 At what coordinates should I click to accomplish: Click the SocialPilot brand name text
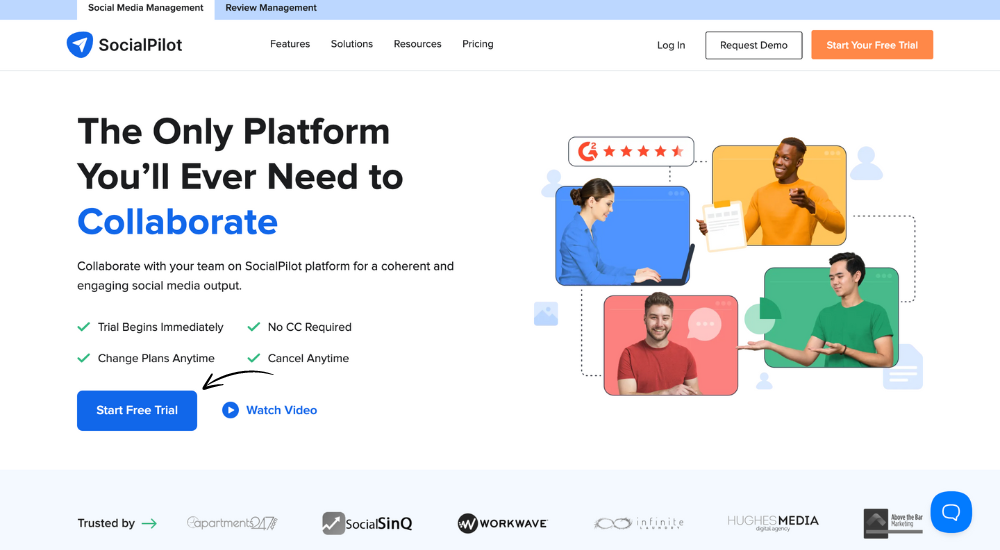[x=140, y=45]
